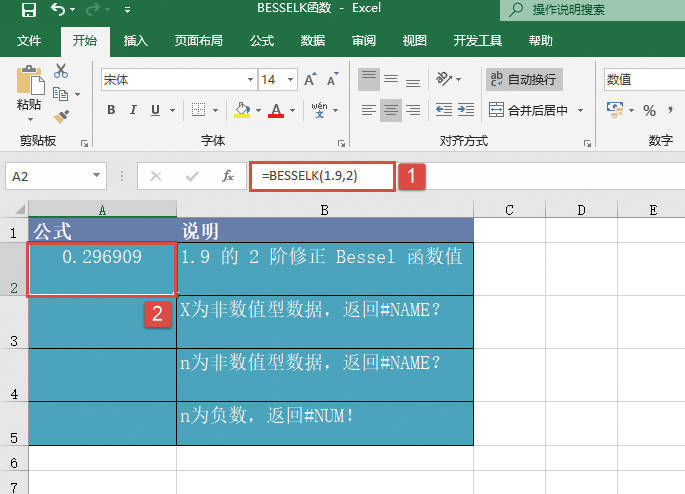This screenshot has width=685, height=494.
Task: Click the 合并后居中 merge button
Action: [x=529, y=110]
